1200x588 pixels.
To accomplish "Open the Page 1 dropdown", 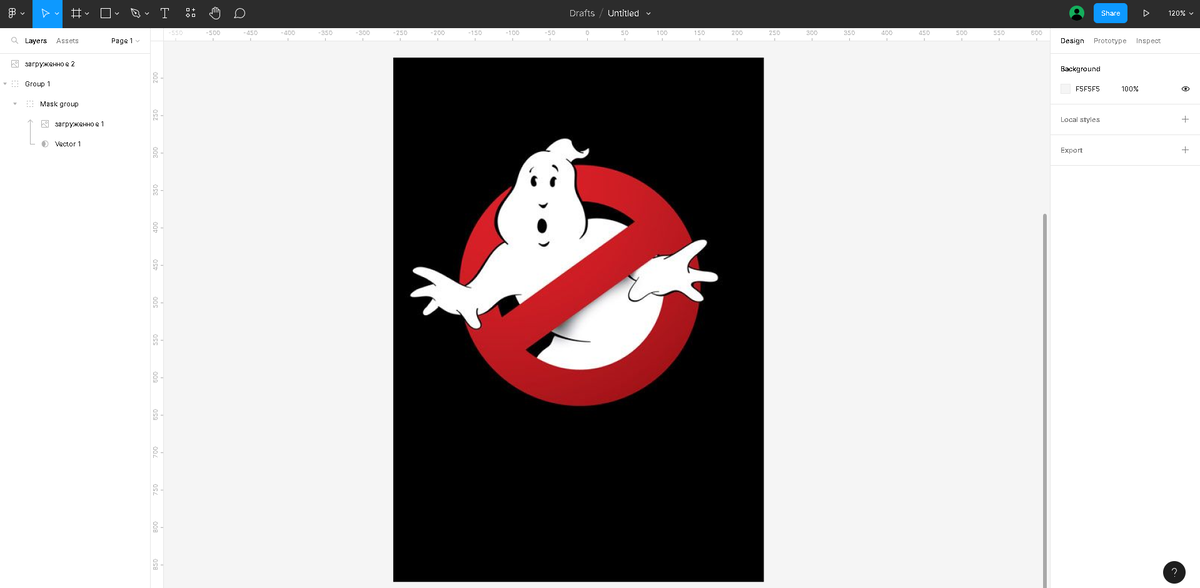I will tap(125, 41).
